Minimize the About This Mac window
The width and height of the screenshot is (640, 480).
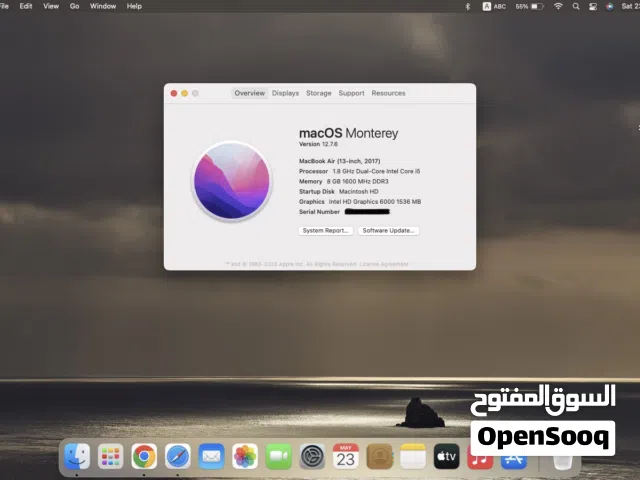click(184, 93)
